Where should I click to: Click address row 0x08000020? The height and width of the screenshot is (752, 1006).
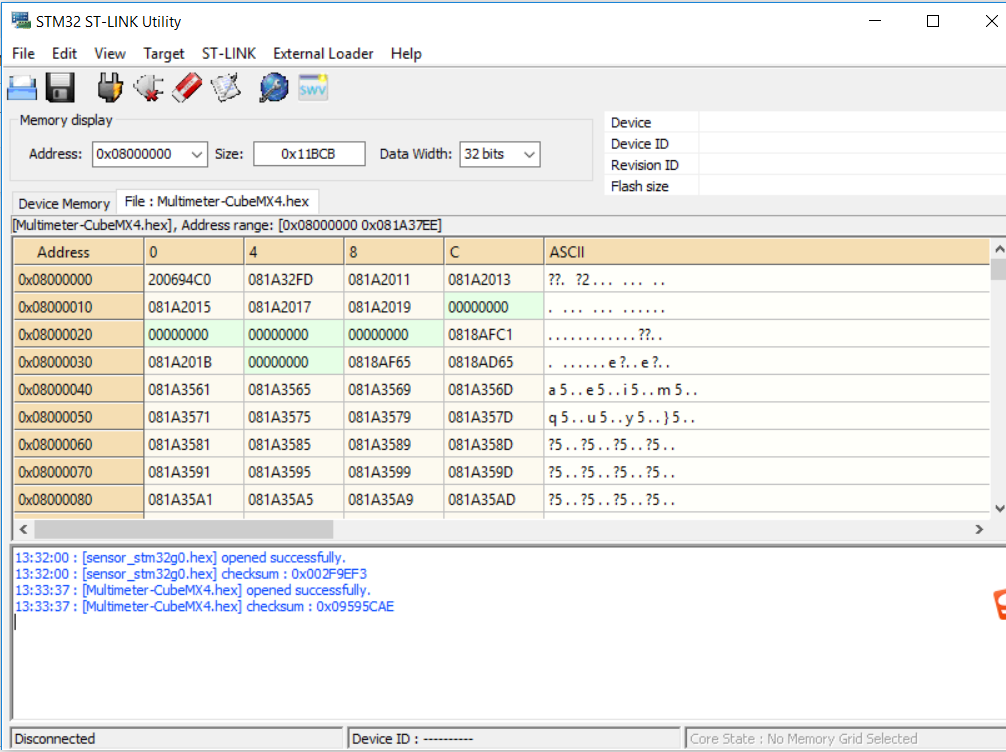pyautogui.click(x=79, y=335)
